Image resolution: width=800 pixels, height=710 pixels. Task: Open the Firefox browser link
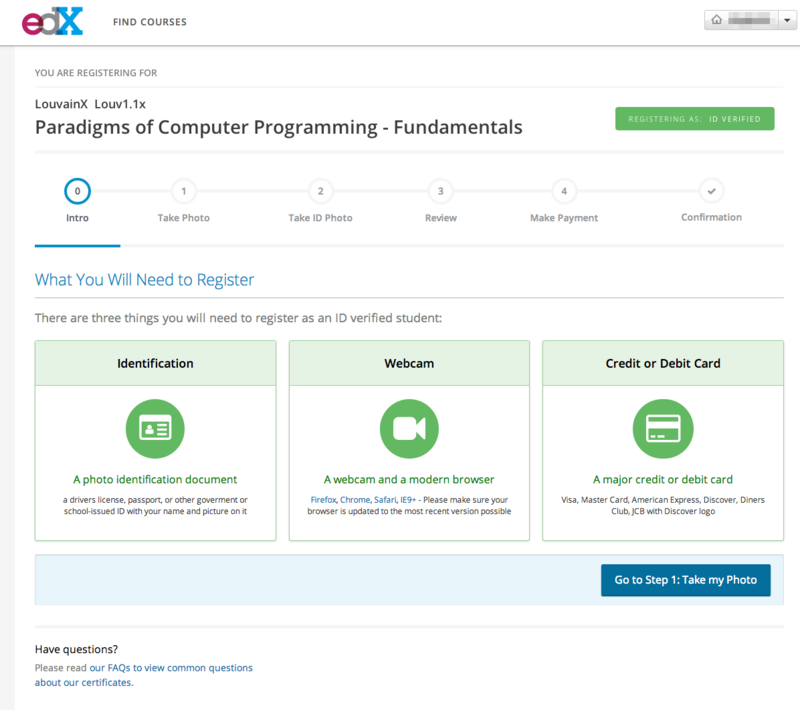click(x=323, y=500)
